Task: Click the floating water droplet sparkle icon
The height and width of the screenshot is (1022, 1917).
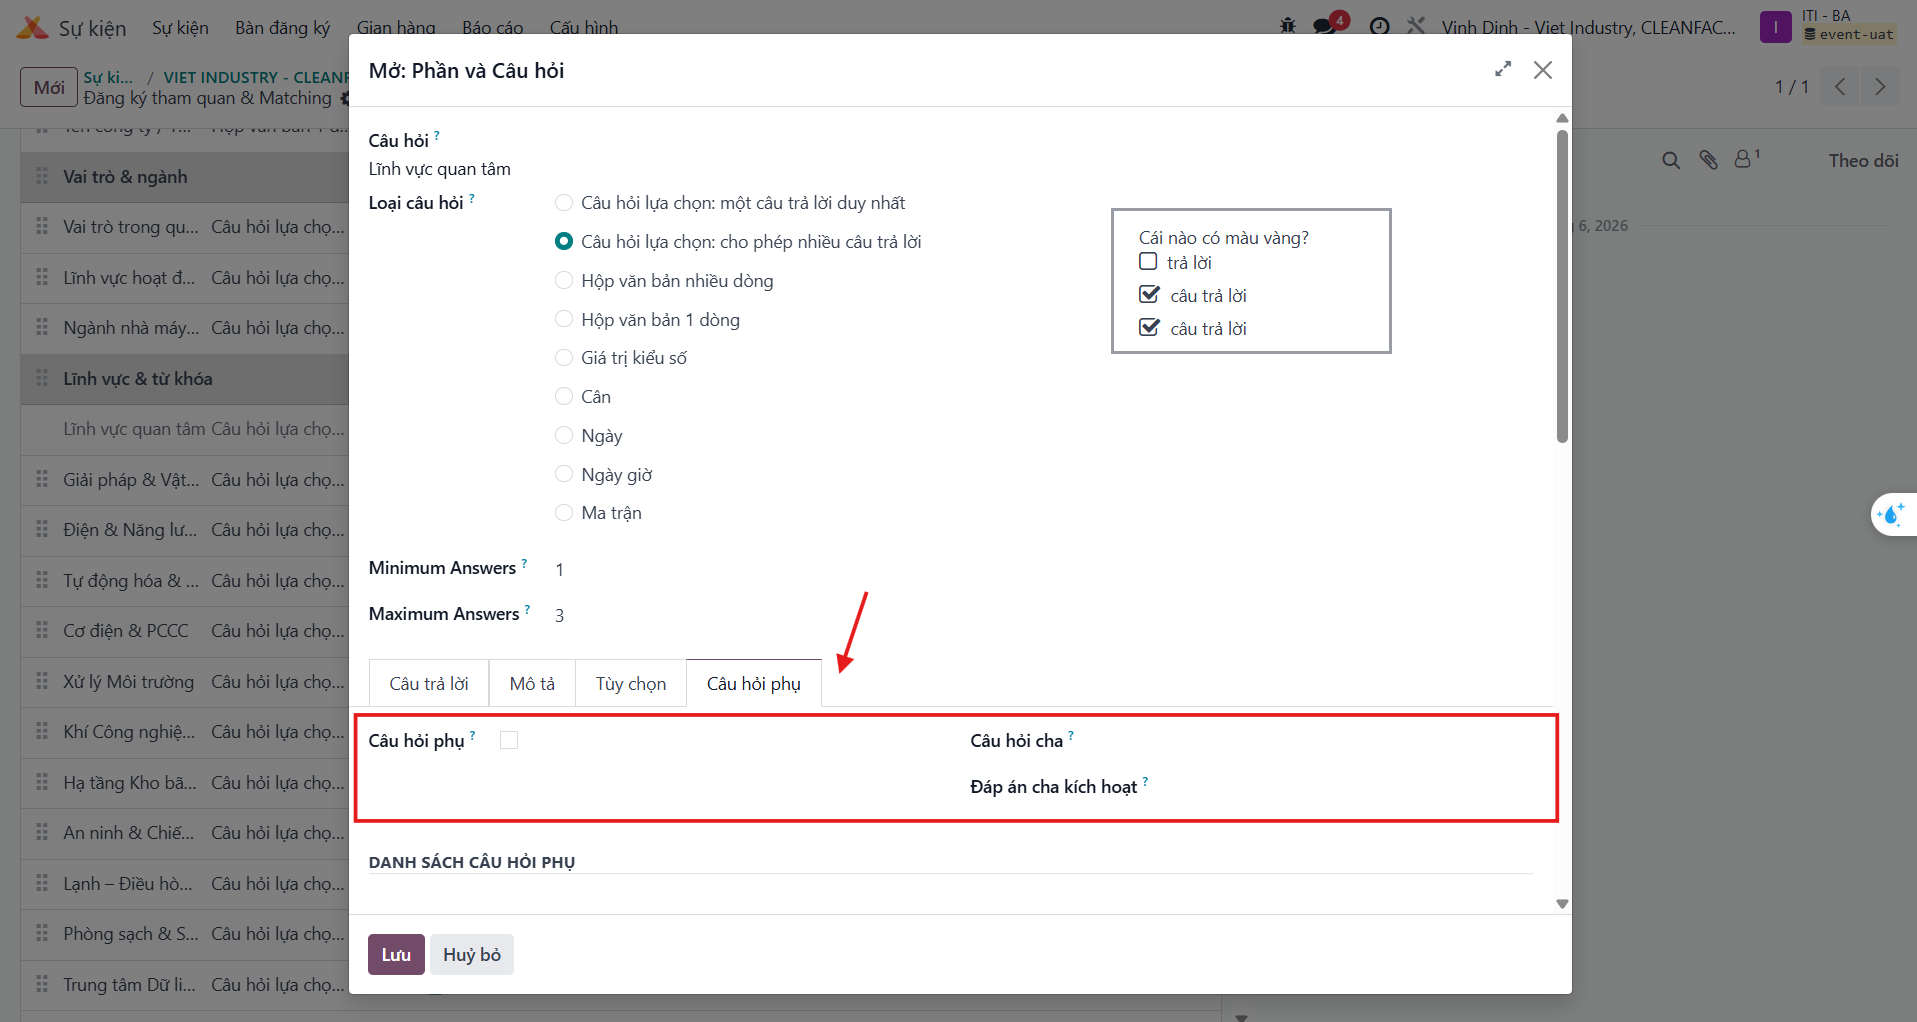Action: pyautogui.click(x=1892, y=515)
